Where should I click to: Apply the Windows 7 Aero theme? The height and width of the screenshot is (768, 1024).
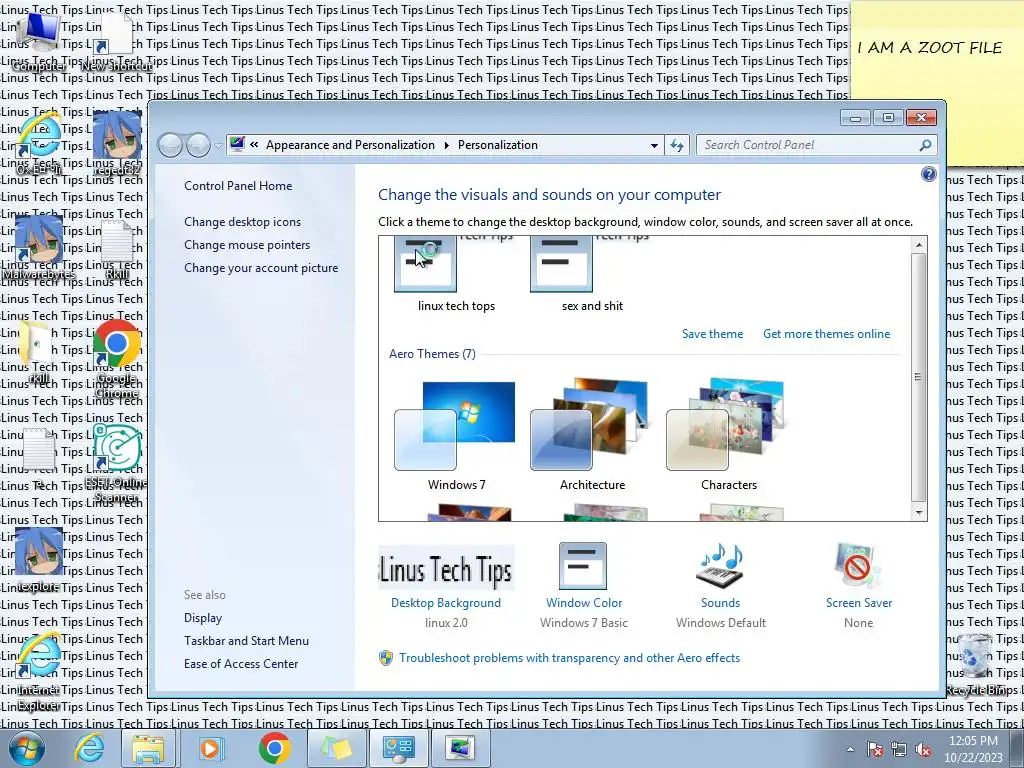point(456,436)
